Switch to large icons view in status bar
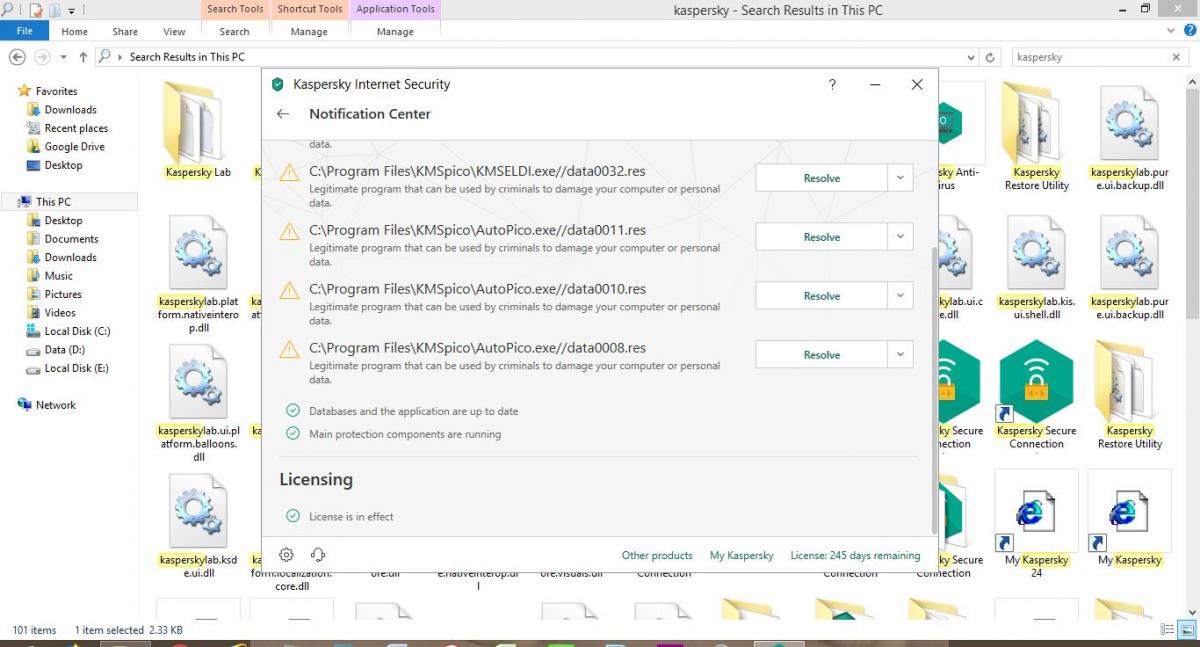Screen dimensions: 1200x647 (1186, 630)
